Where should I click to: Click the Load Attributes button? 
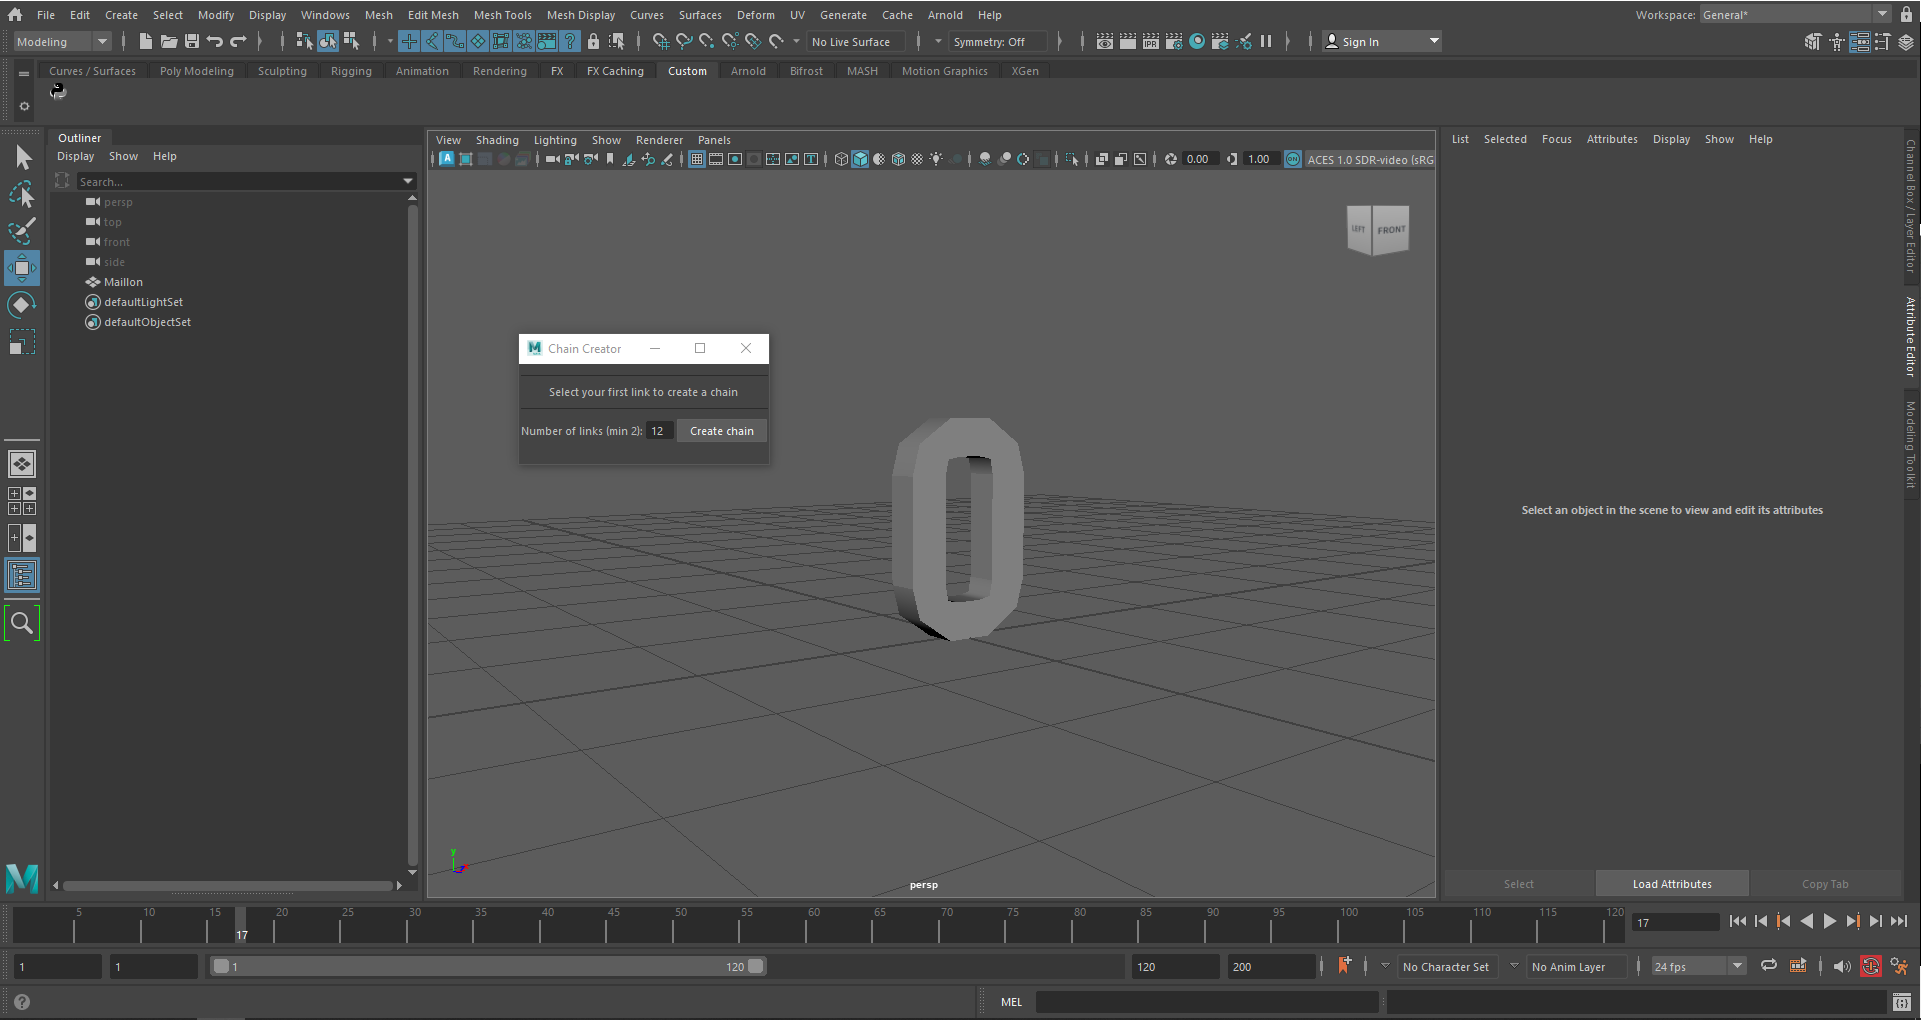[1671, 884]
